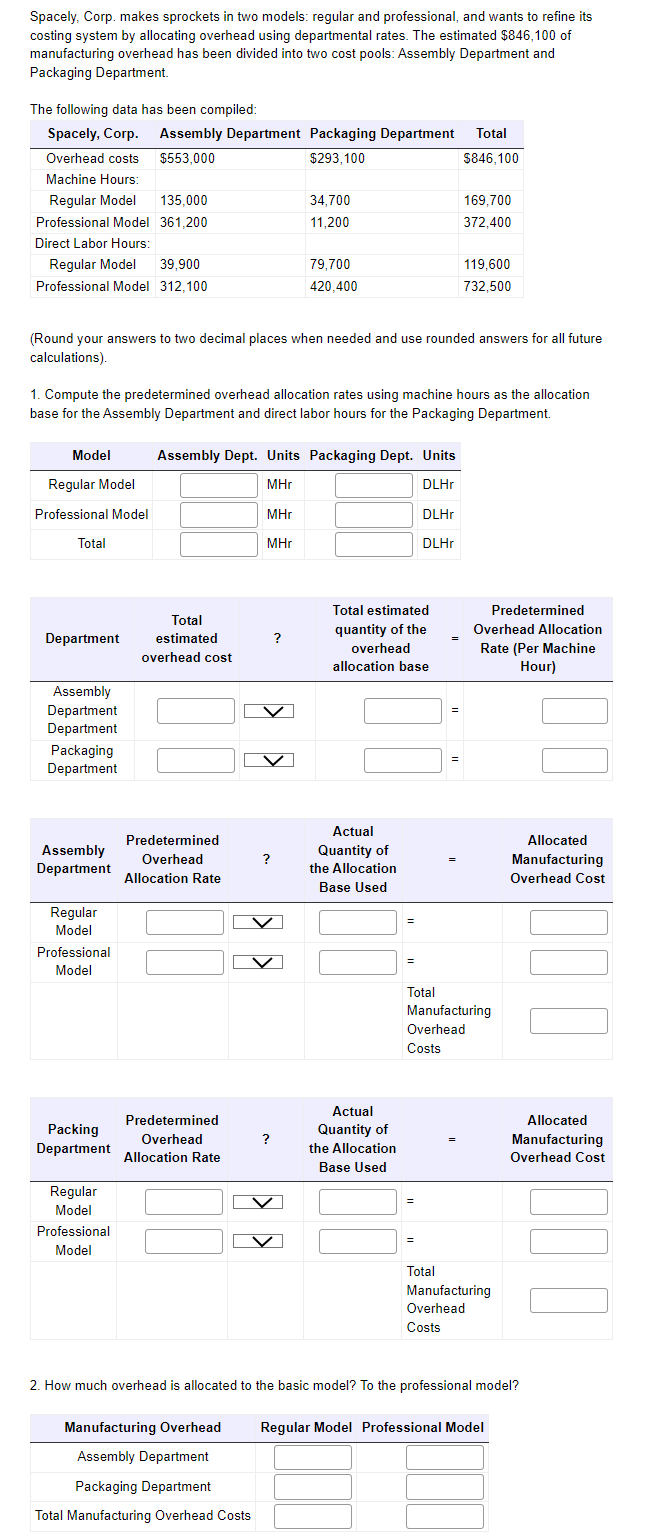Select the Total DLHr input box
Viewport: 649px width, 1536px height.
coord(373,543)
